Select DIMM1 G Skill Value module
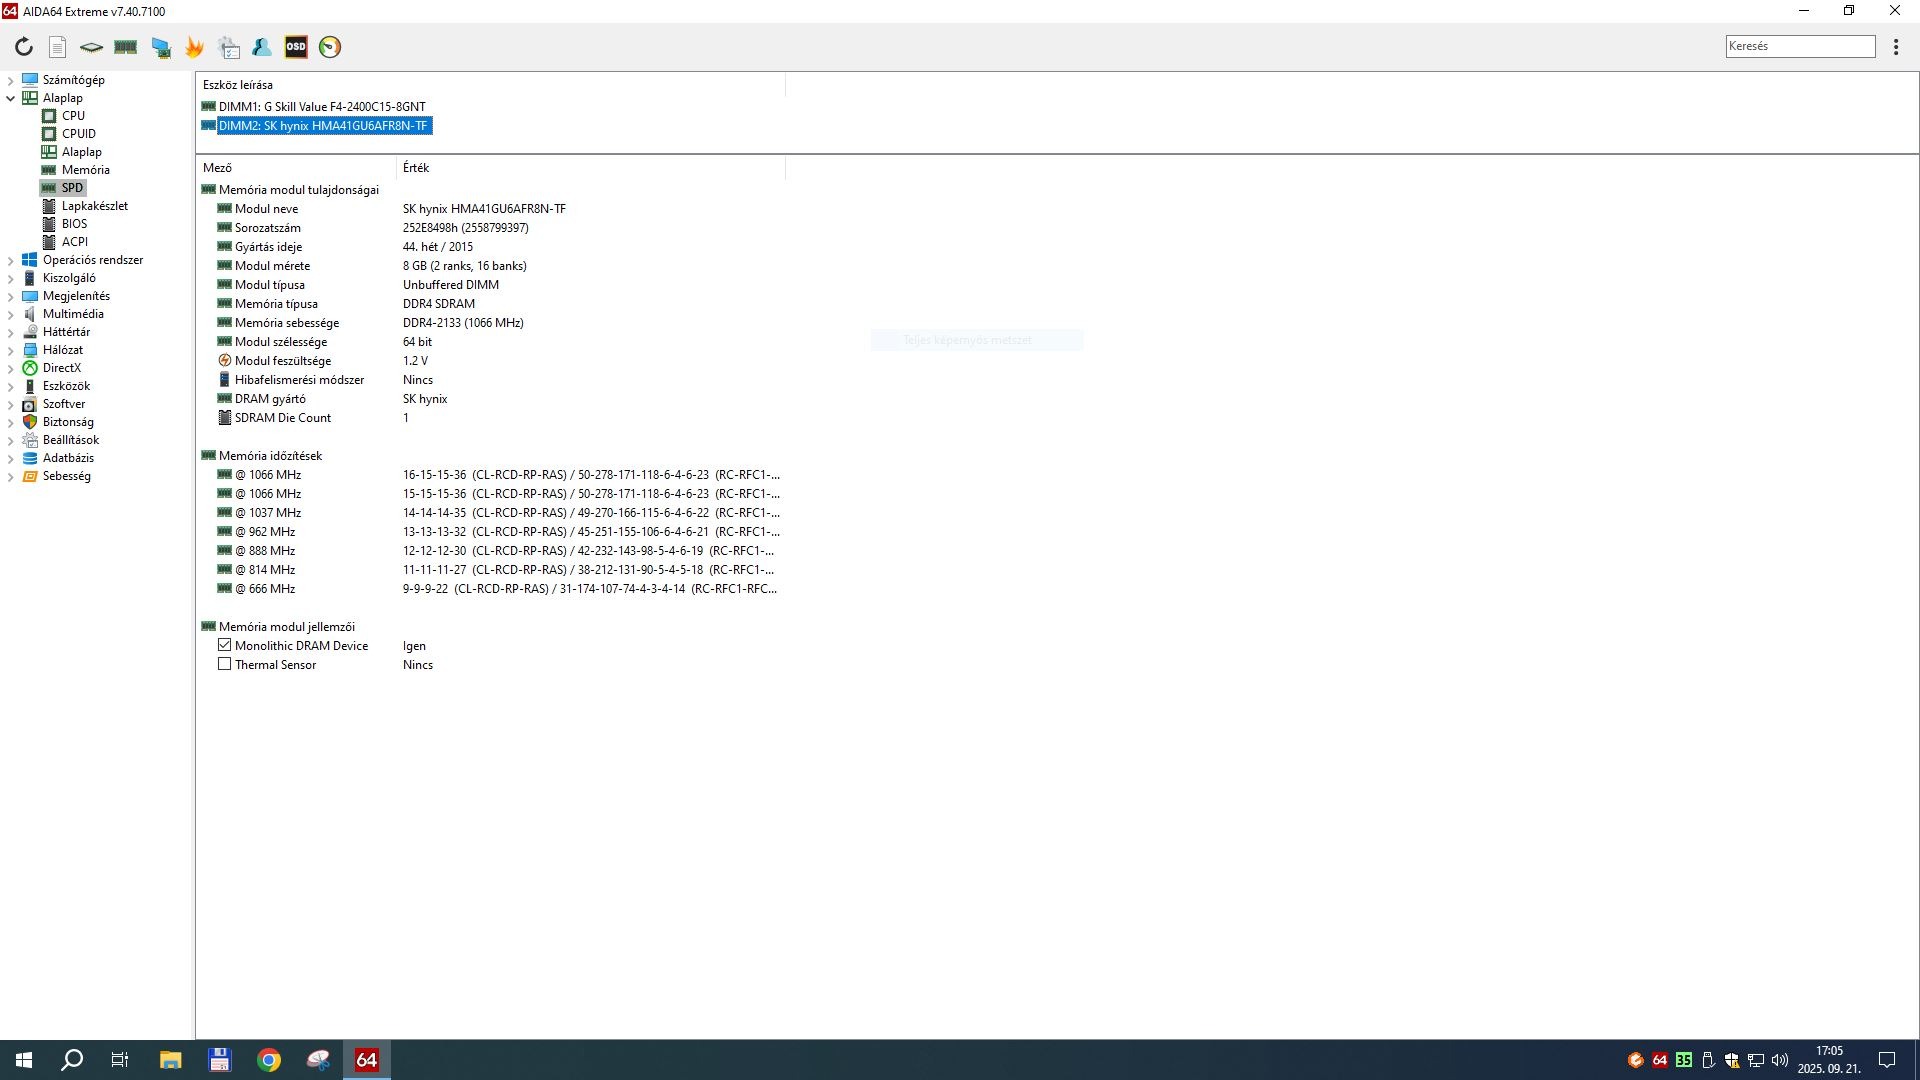 [321, 106]
